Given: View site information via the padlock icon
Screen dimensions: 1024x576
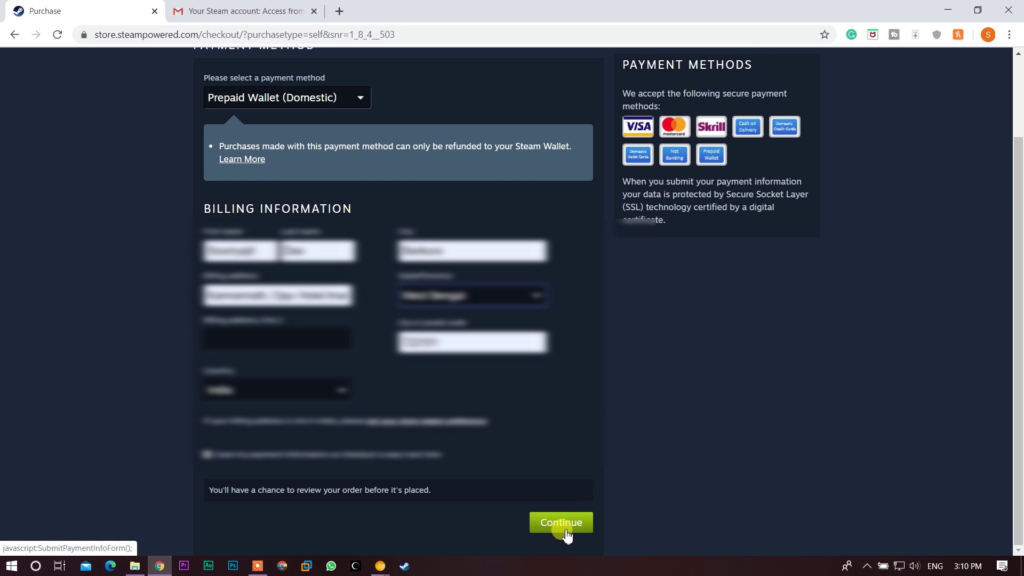Looking at the screenshot, I should pyautogui.click(x=84, y=35).
